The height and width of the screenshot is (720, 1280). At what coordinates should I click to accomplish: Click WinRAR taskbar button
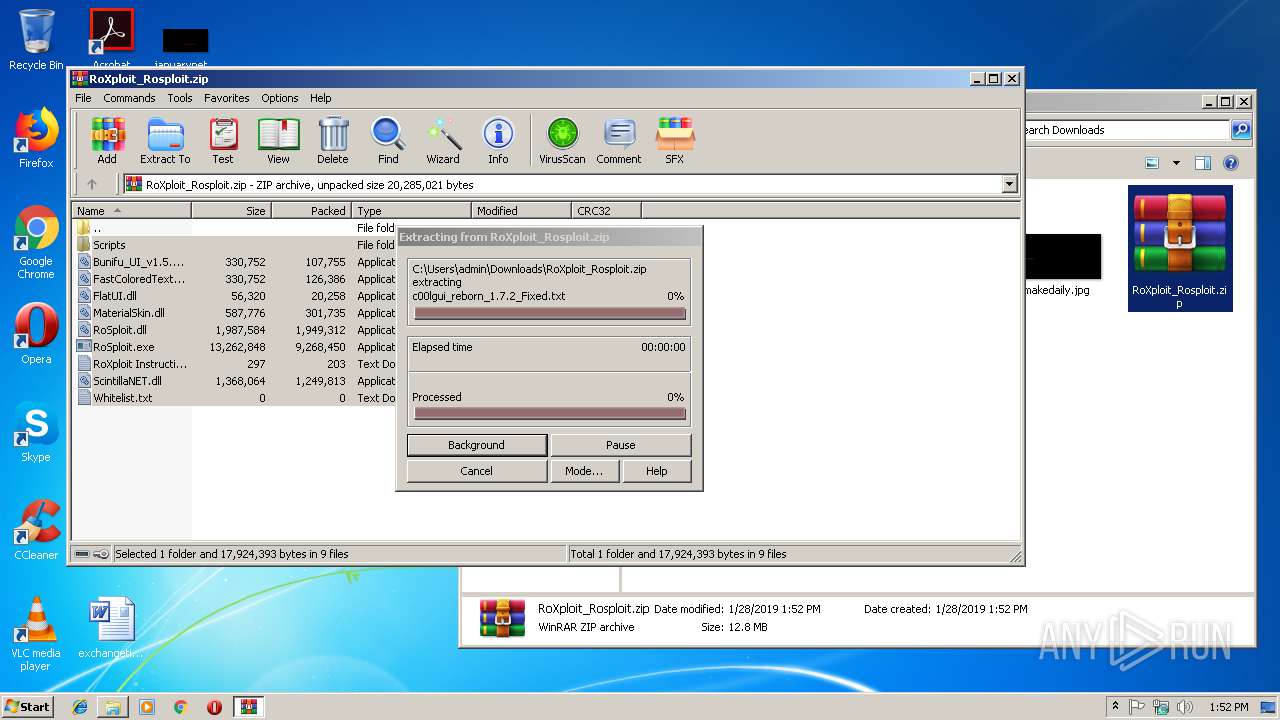click(249, 707)
